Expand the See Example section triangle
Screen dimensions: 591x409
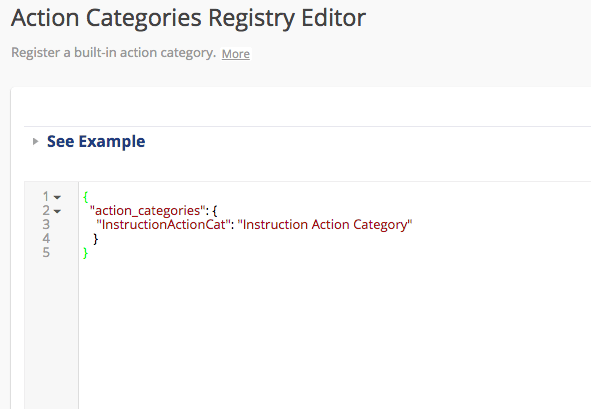point(35,142)
